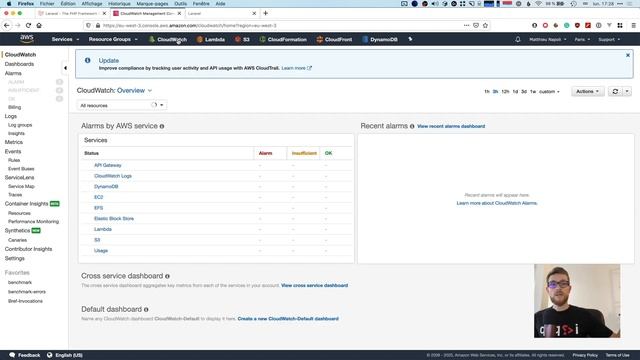Click Learn more about CloudWatch Alarms
640x360 pixels.
click(497, 203)
